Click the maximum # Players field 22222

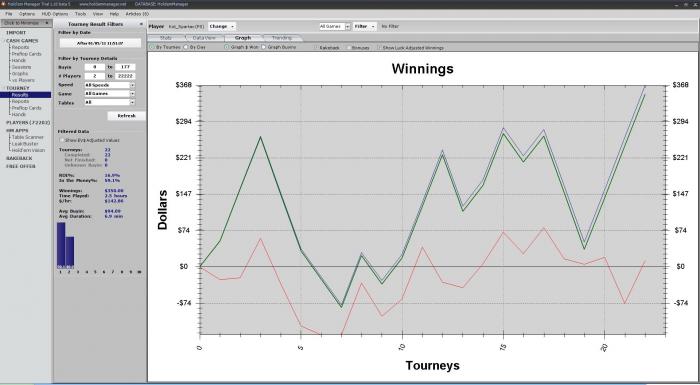[125, 76]
